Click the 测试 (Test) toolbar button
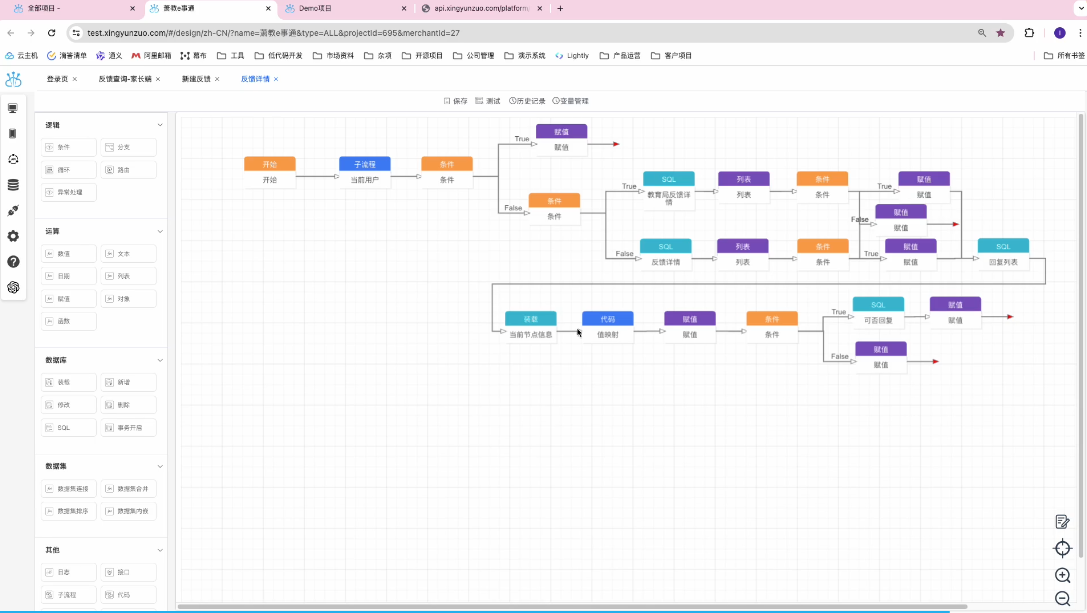Screen dimensions: 1087x613 tap(488, 101)
